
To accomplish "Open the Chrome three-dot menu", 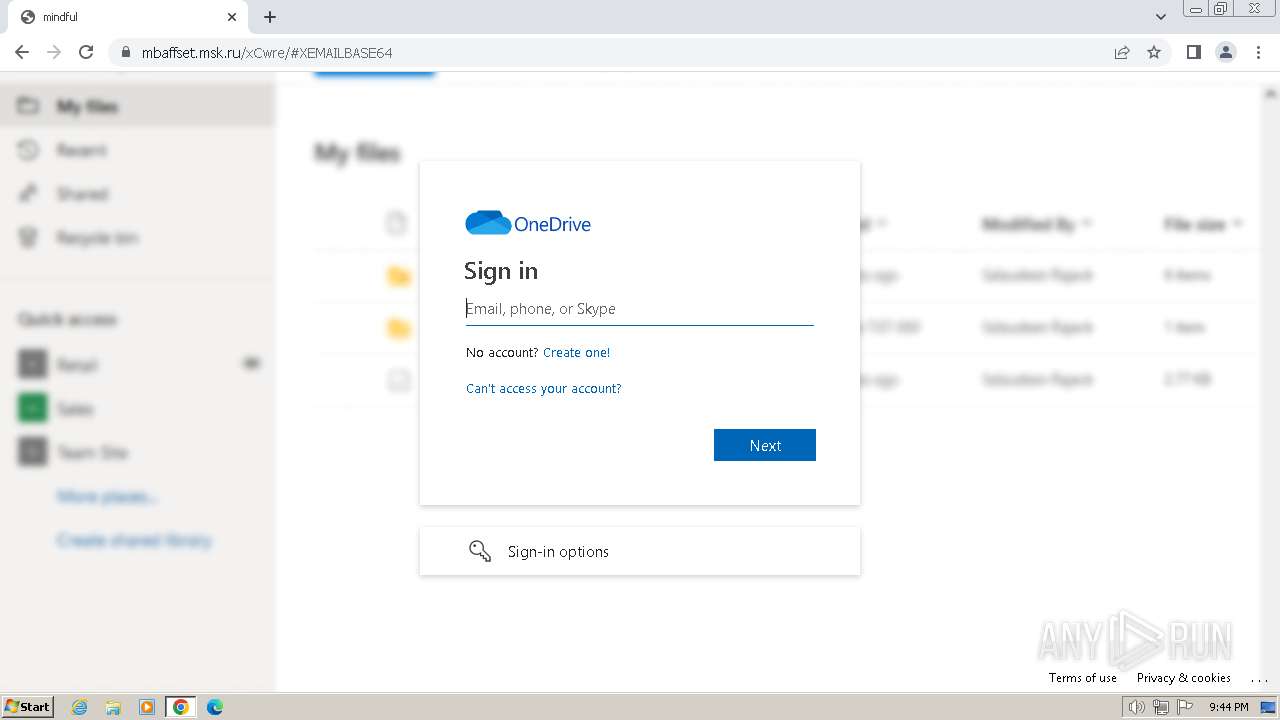I will pos(1258,52).
